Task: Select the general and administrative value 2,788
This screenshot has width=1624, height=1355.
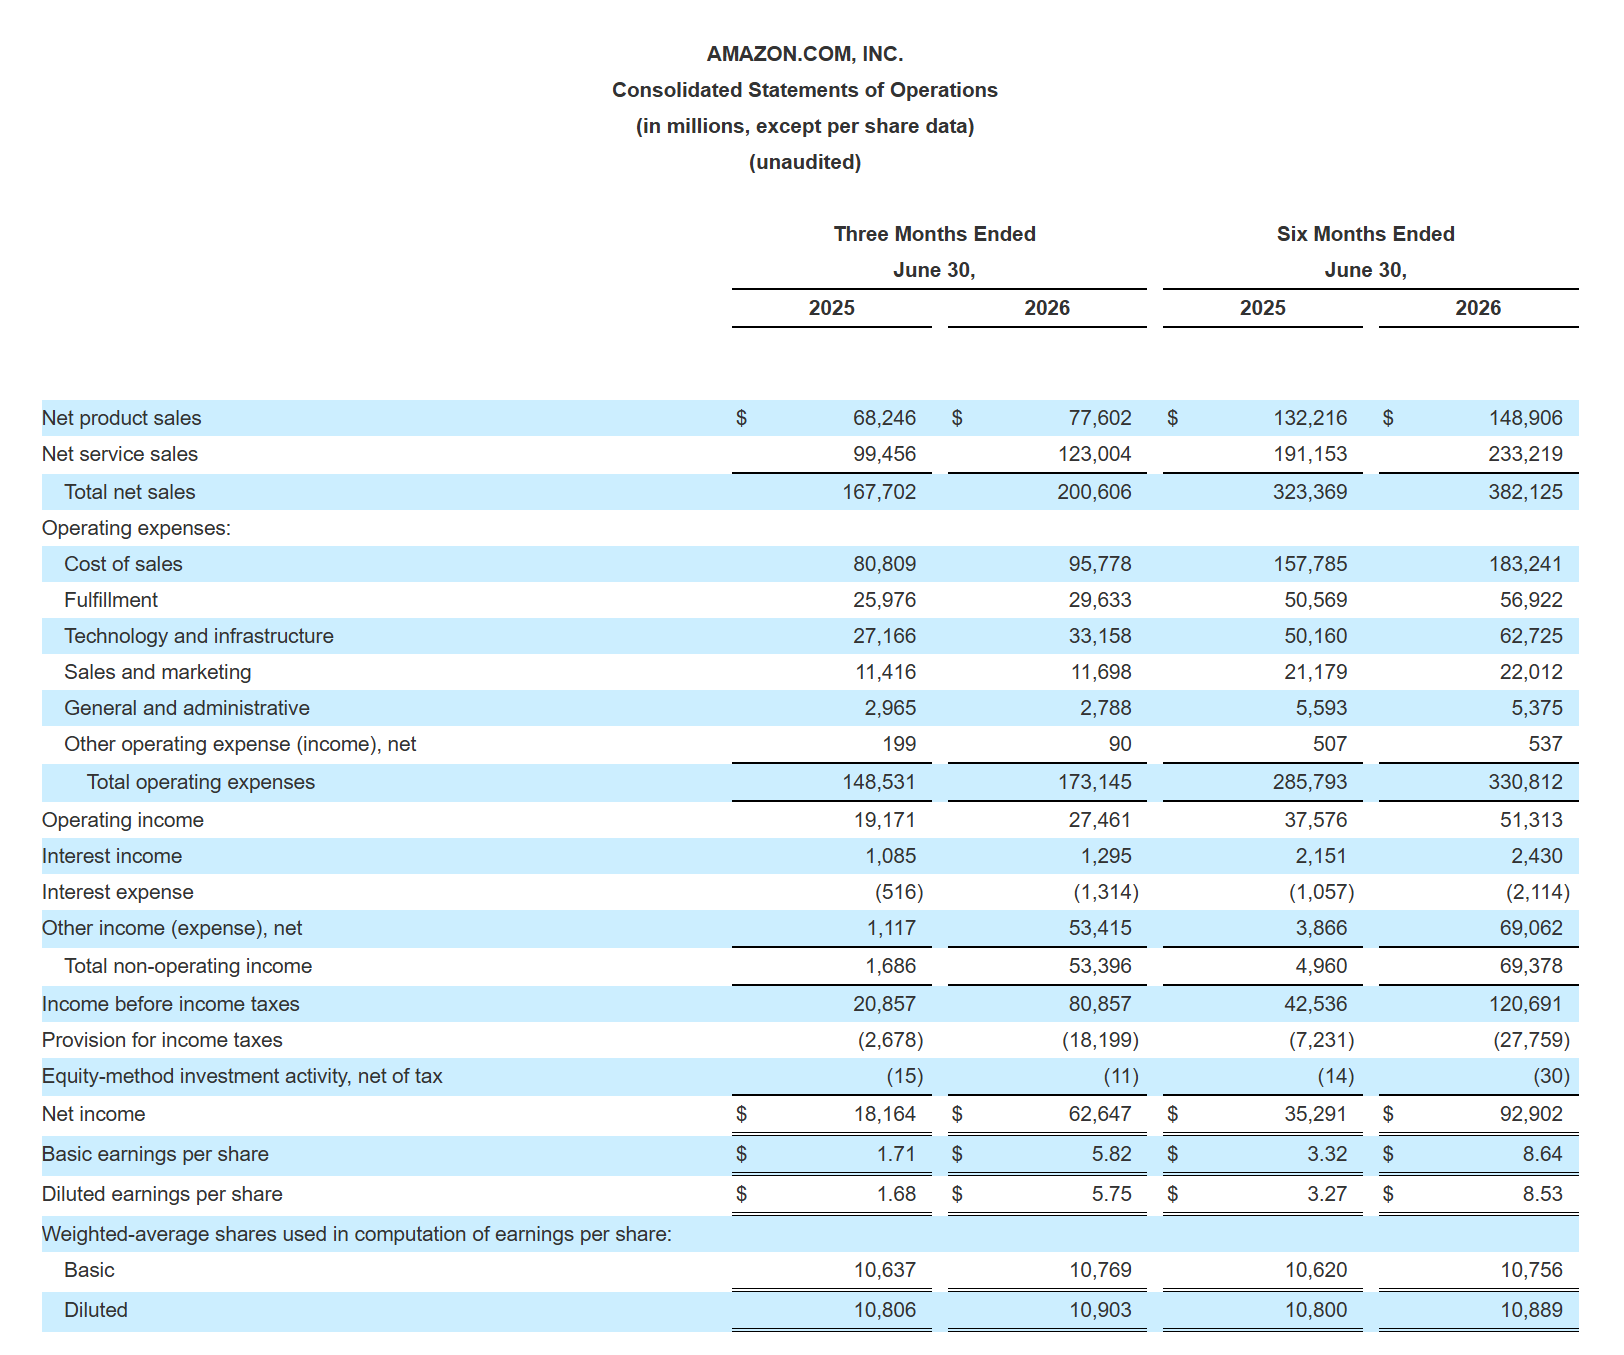Action: tap(1106, 708)
